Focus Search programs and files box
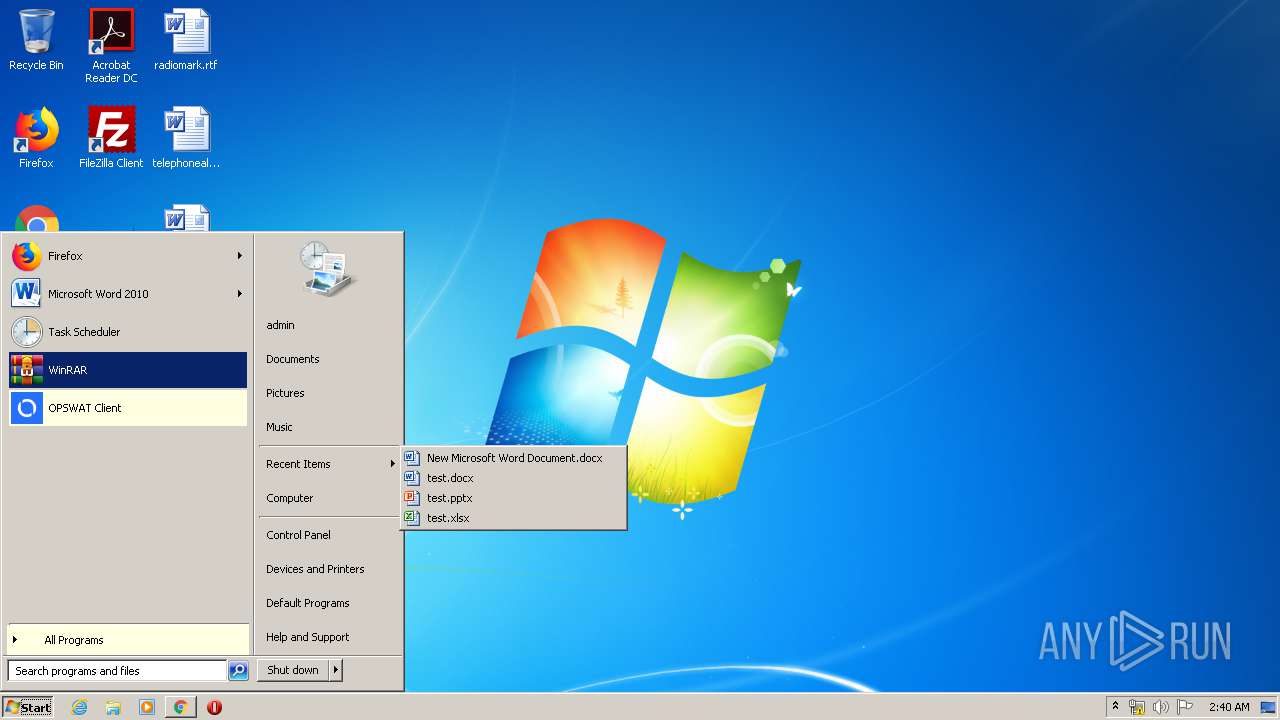 [117, 671]
